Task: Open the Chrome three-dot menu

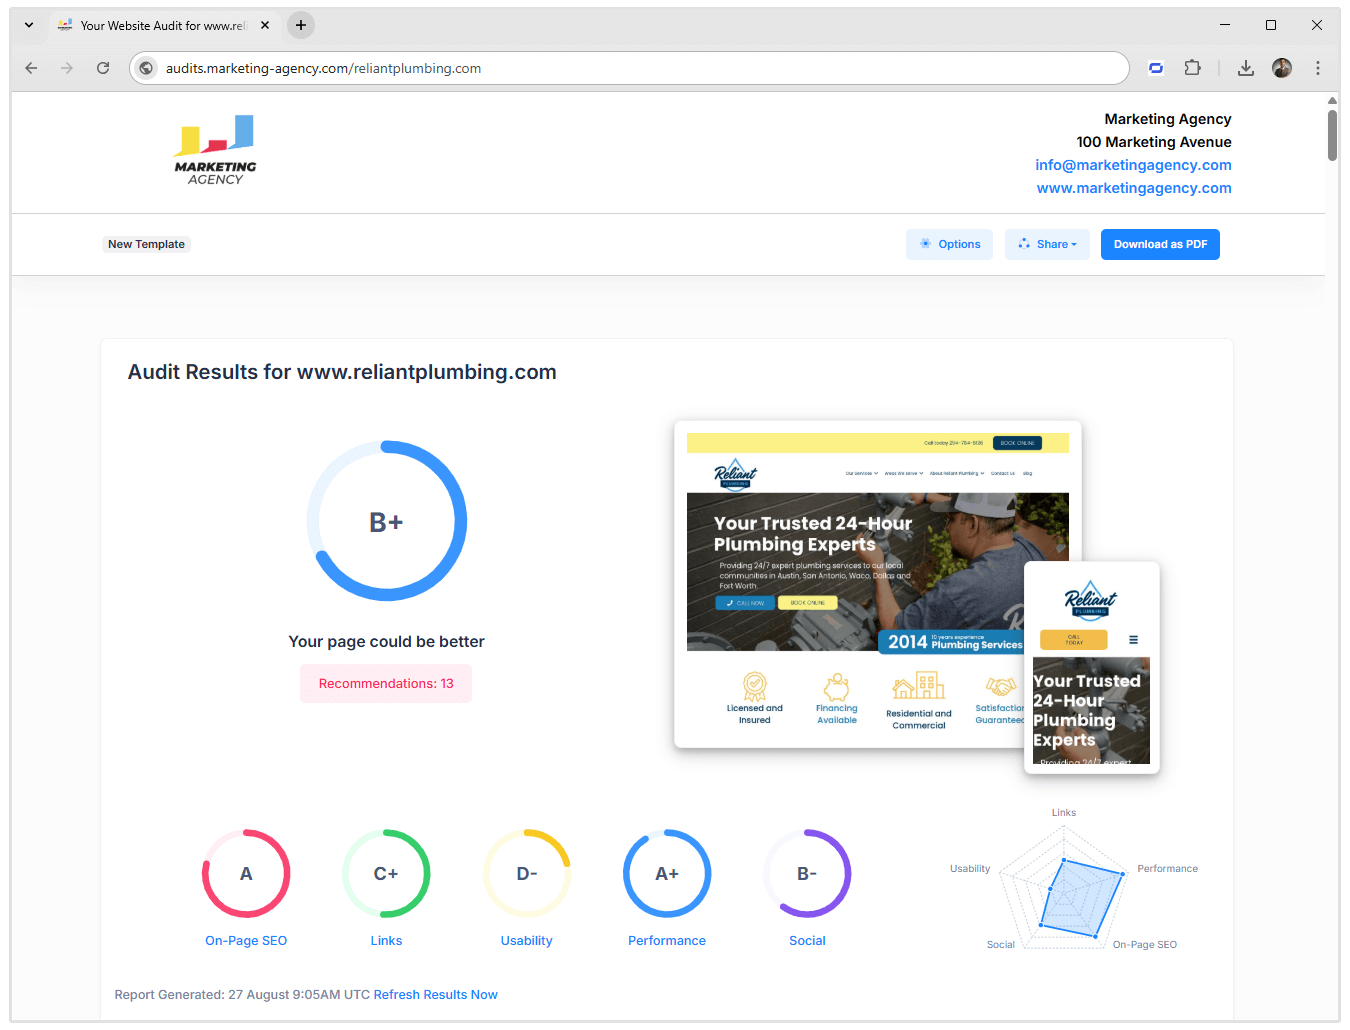Action: 1318,68
